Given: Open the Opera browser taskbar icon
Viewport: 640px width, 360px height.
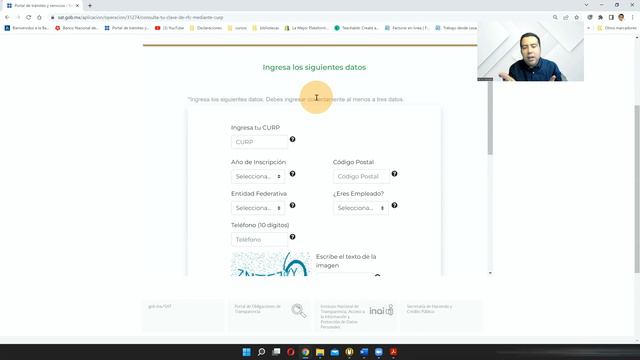Looking at the screenshot, I should coord(291,352).
